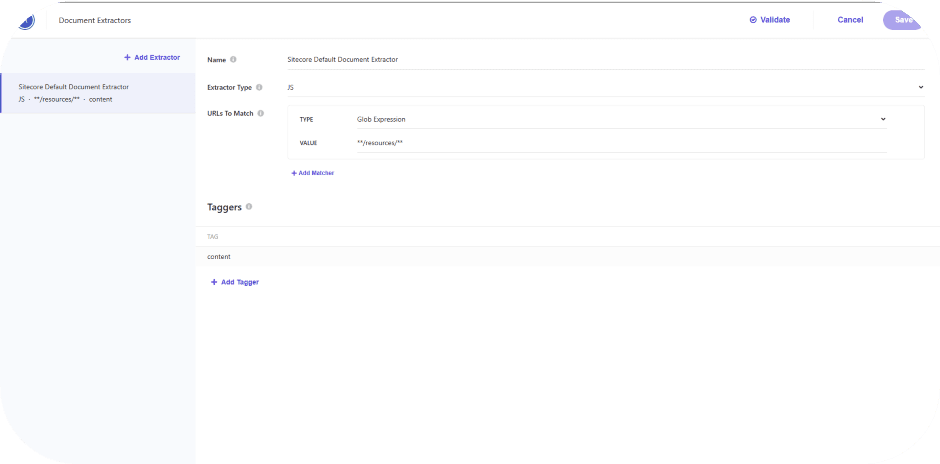The image size is (940, 464).
Task: Click the Taggers section heading
Action: (223, 207)
